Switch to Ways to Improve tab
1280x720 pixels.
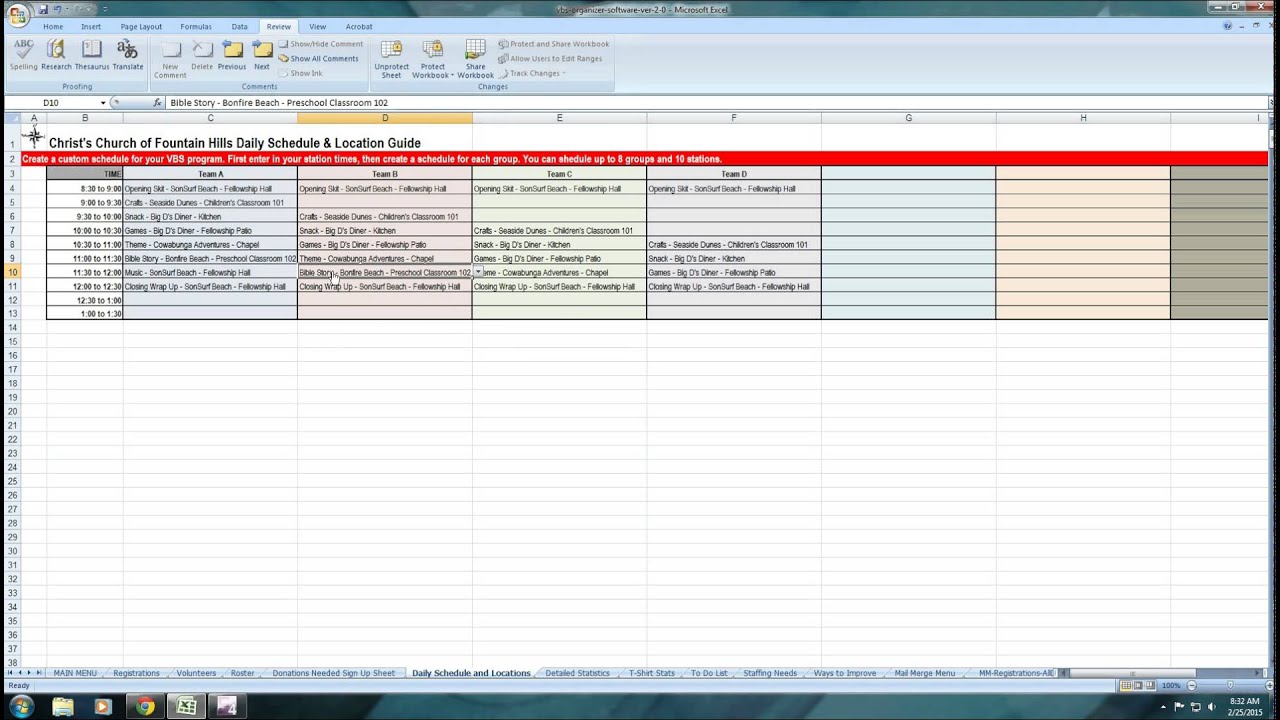[845, 673]
